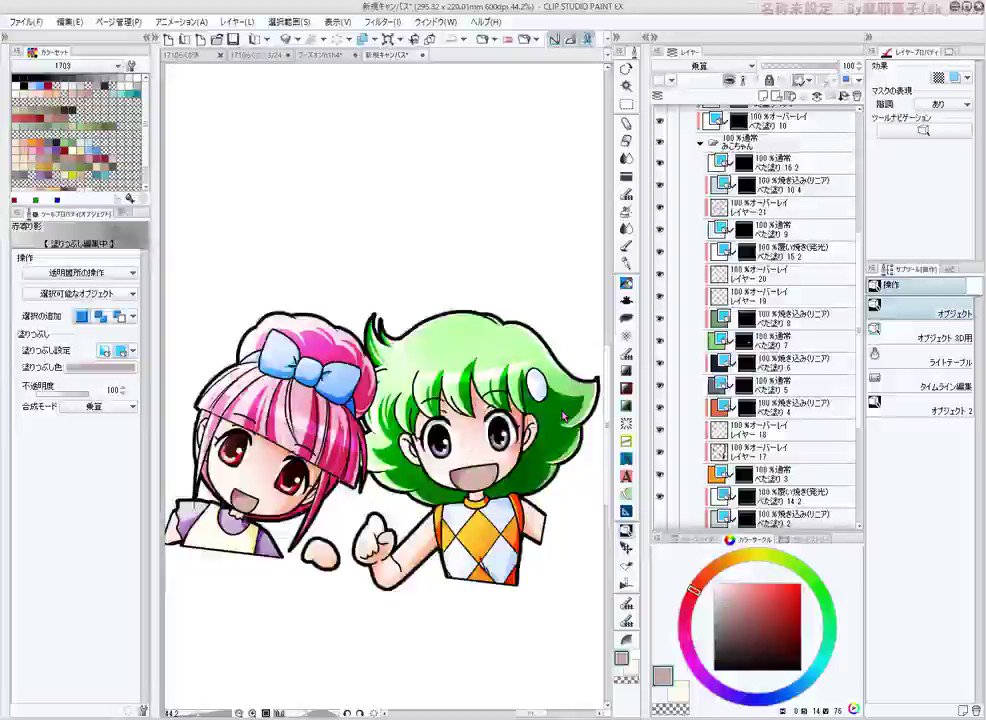Click the eyedropper icon below the color set palette
Image resolution: width=986 pixels, height=720 pixels.
click(x=130, y=199)
